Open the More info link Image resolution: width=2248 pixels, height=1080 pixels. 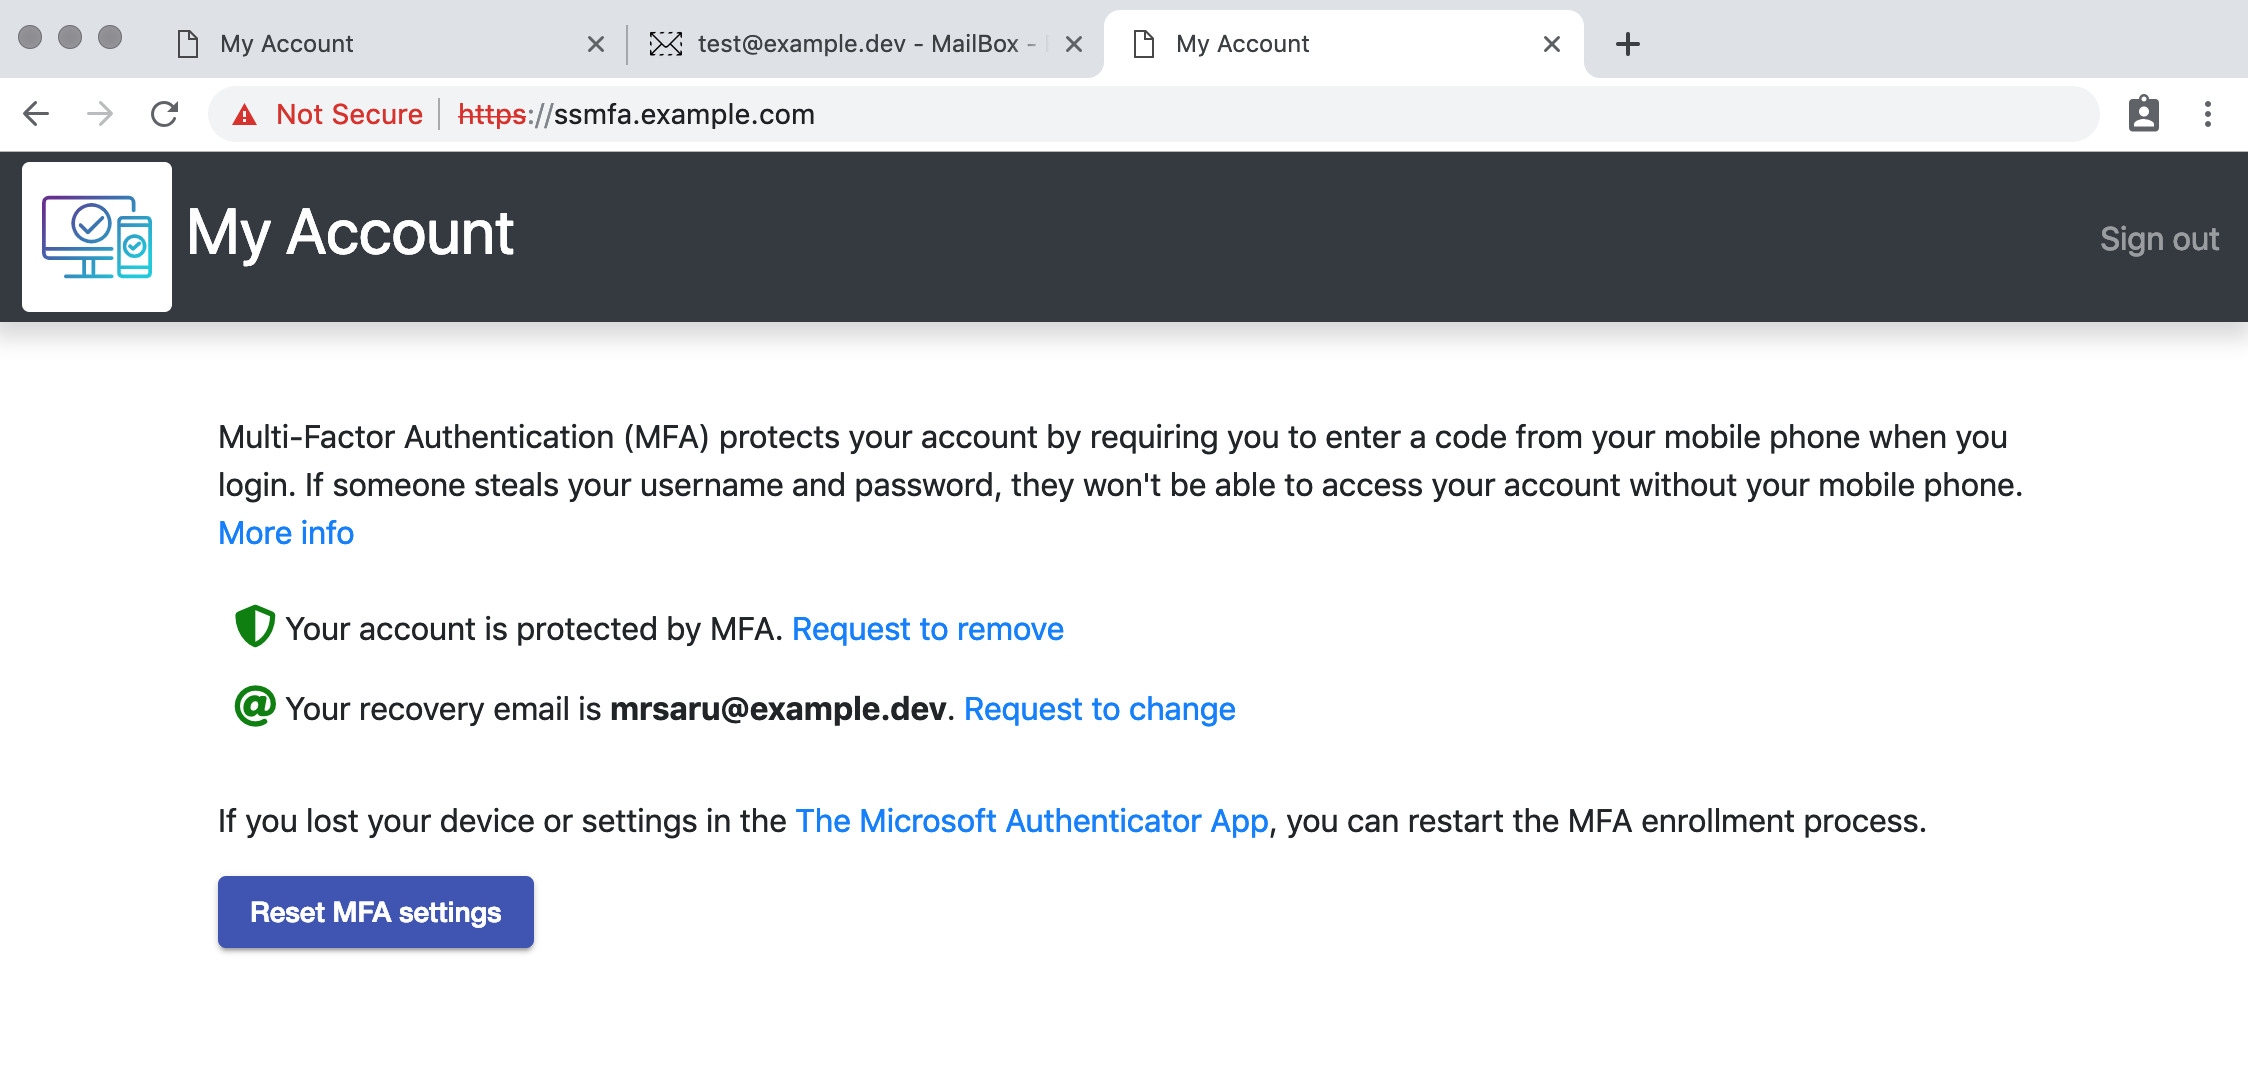point(286,533)
